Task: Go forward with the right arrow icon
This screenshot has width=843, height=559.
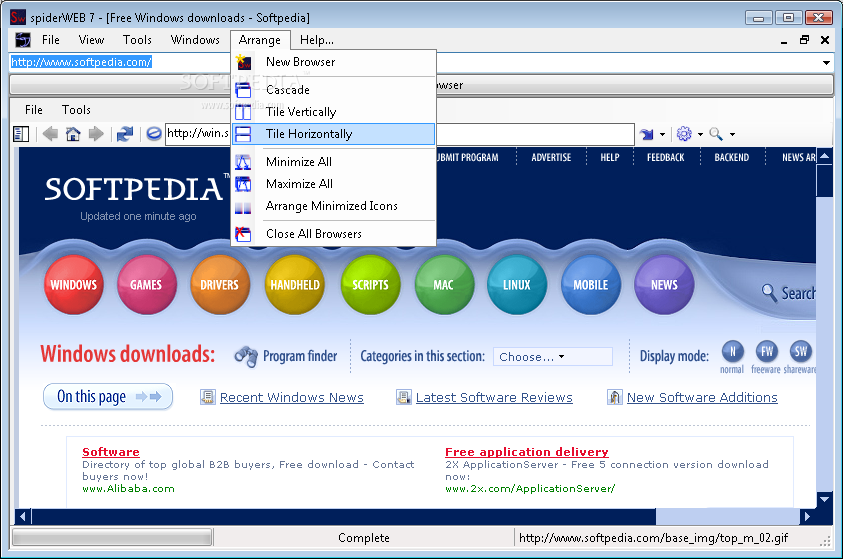Action: click(96, 134)
